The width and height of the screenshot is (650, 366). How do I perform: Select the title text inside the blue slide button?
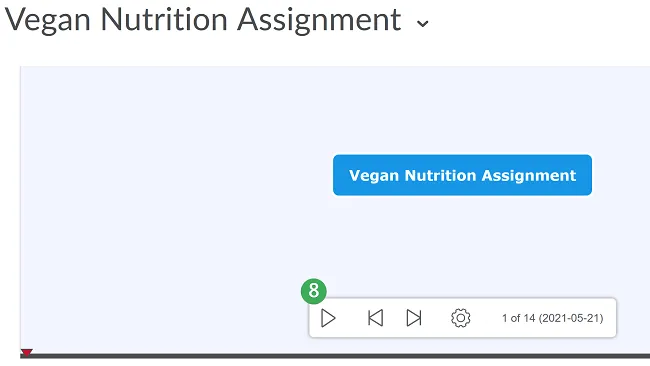pos(462,175)
